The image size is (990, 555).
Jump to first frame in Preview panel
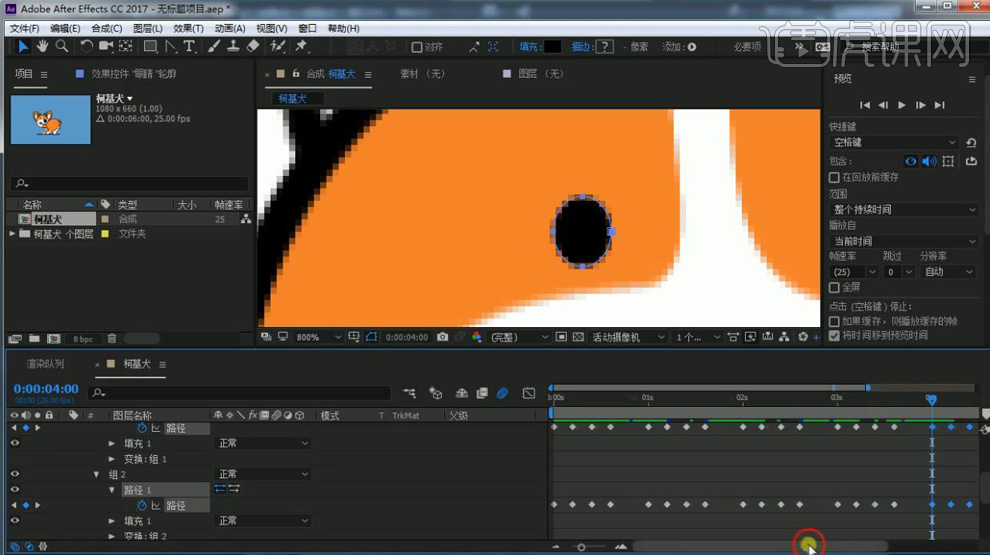point(865,105)
